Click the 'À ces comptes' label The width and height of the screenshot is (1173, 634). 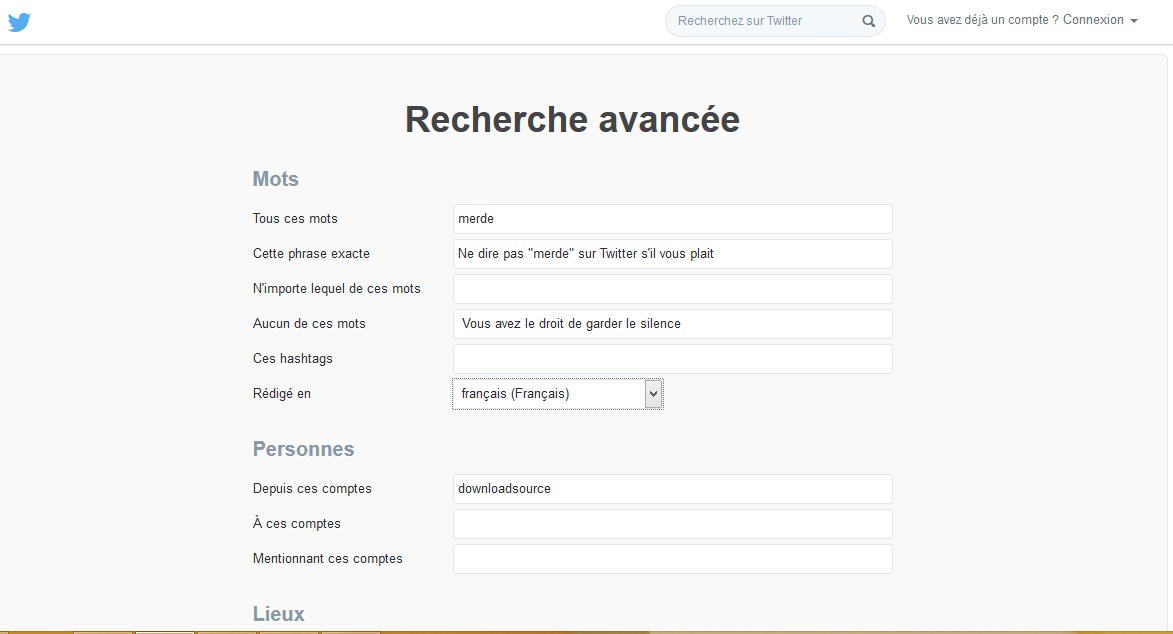click(296, 523)
